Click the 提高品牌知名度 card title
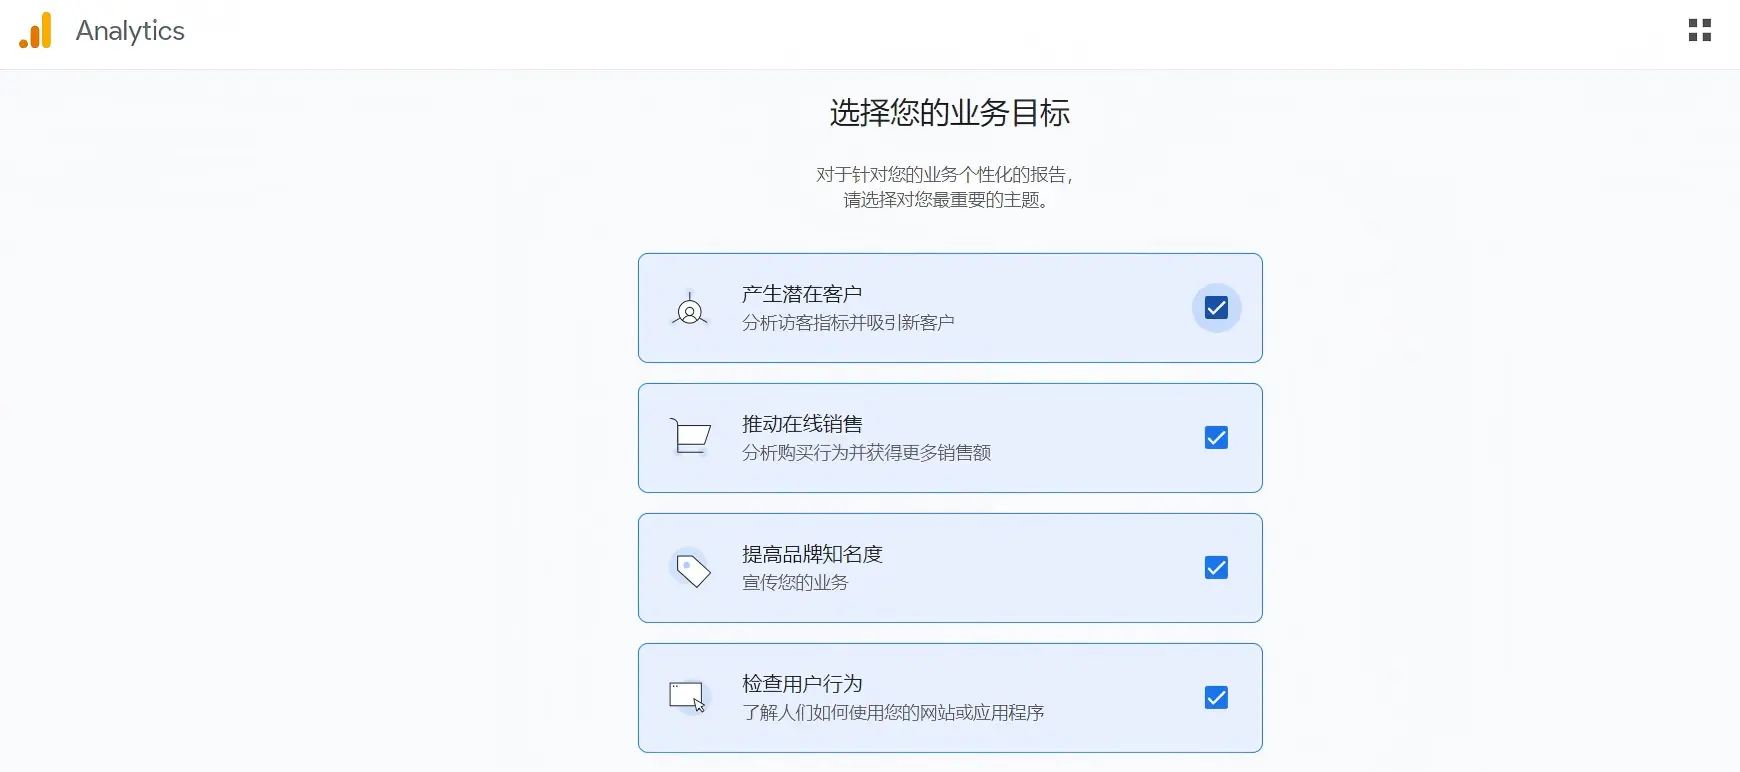 [812, 554]
